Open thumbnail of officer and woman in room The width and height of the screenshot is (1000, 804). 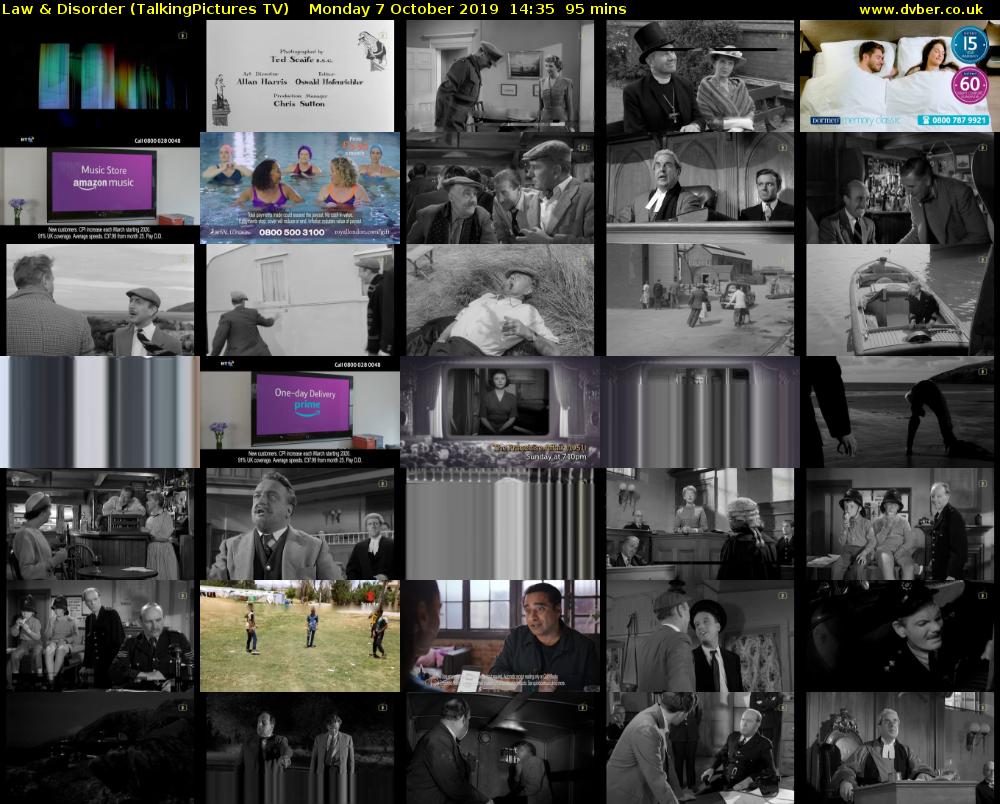[500, 76]
